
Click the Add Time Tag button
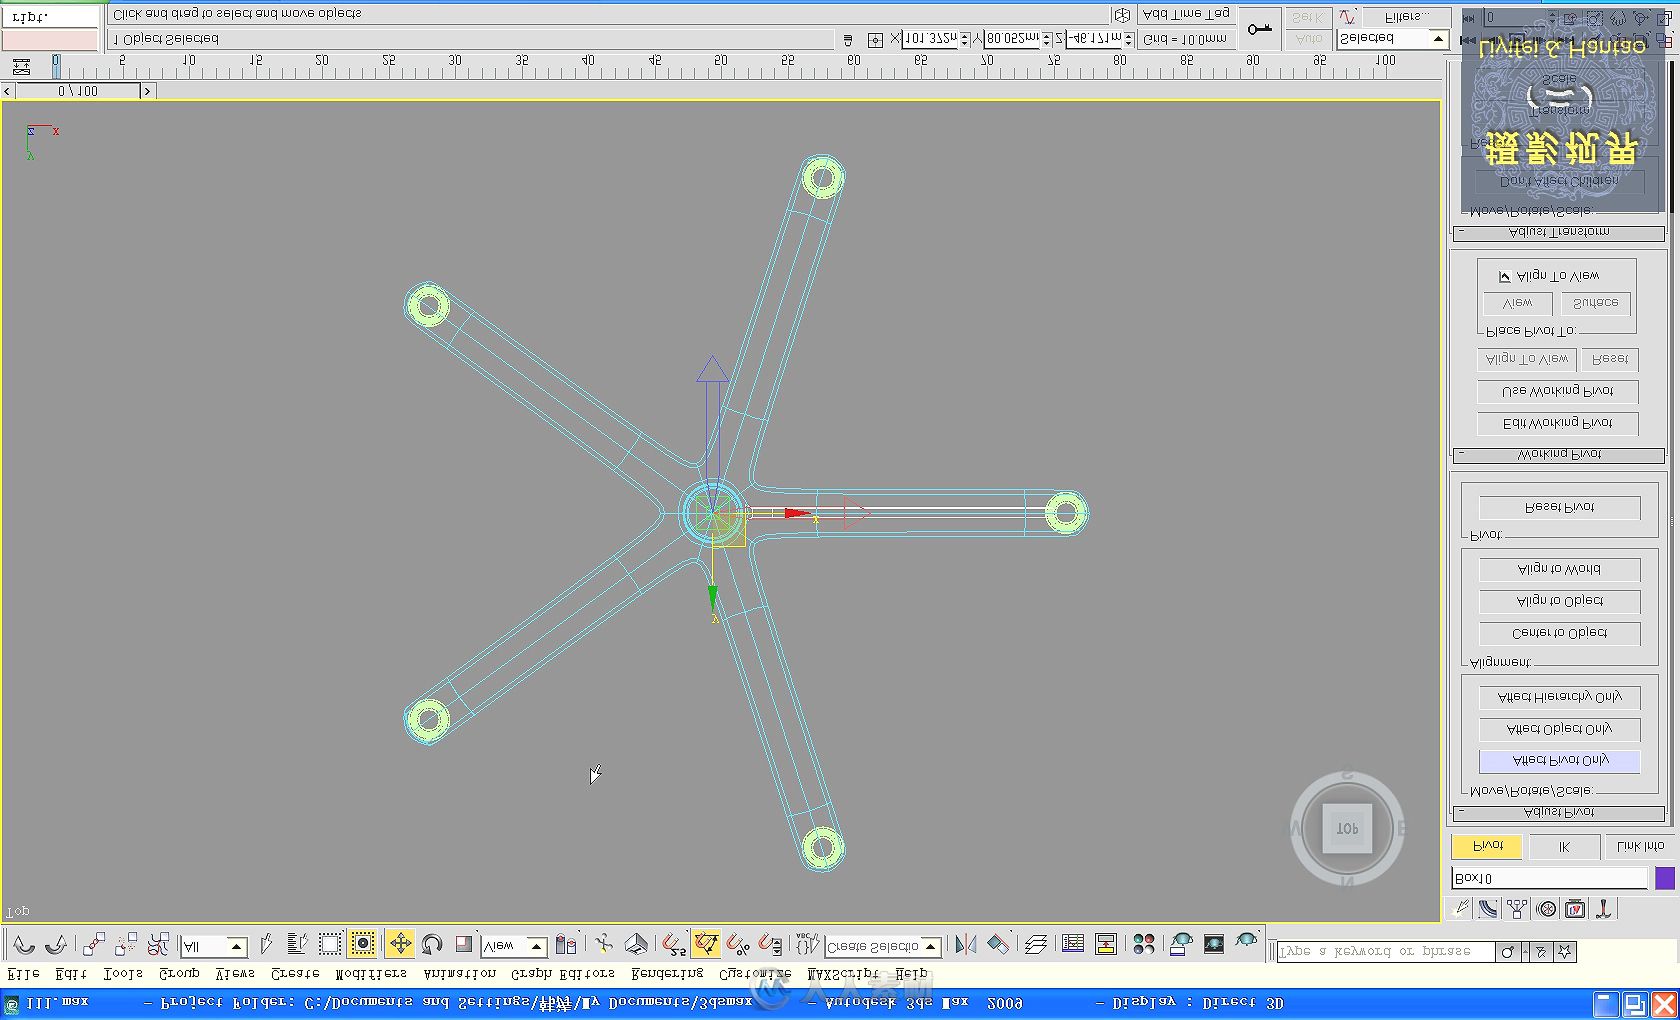pos(1186,14)
